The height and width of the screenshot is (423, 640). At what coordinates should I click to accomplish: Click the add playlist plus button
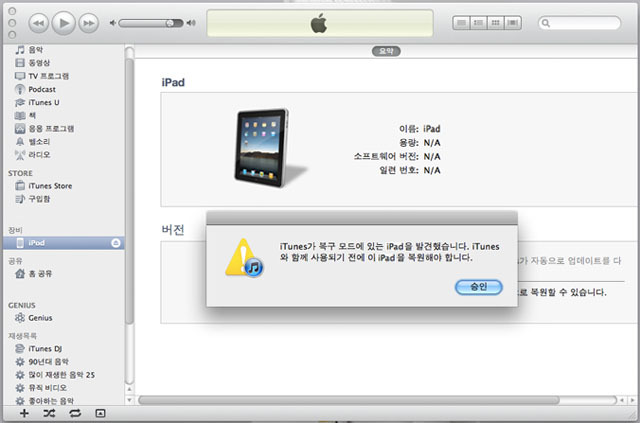[24, 413]
